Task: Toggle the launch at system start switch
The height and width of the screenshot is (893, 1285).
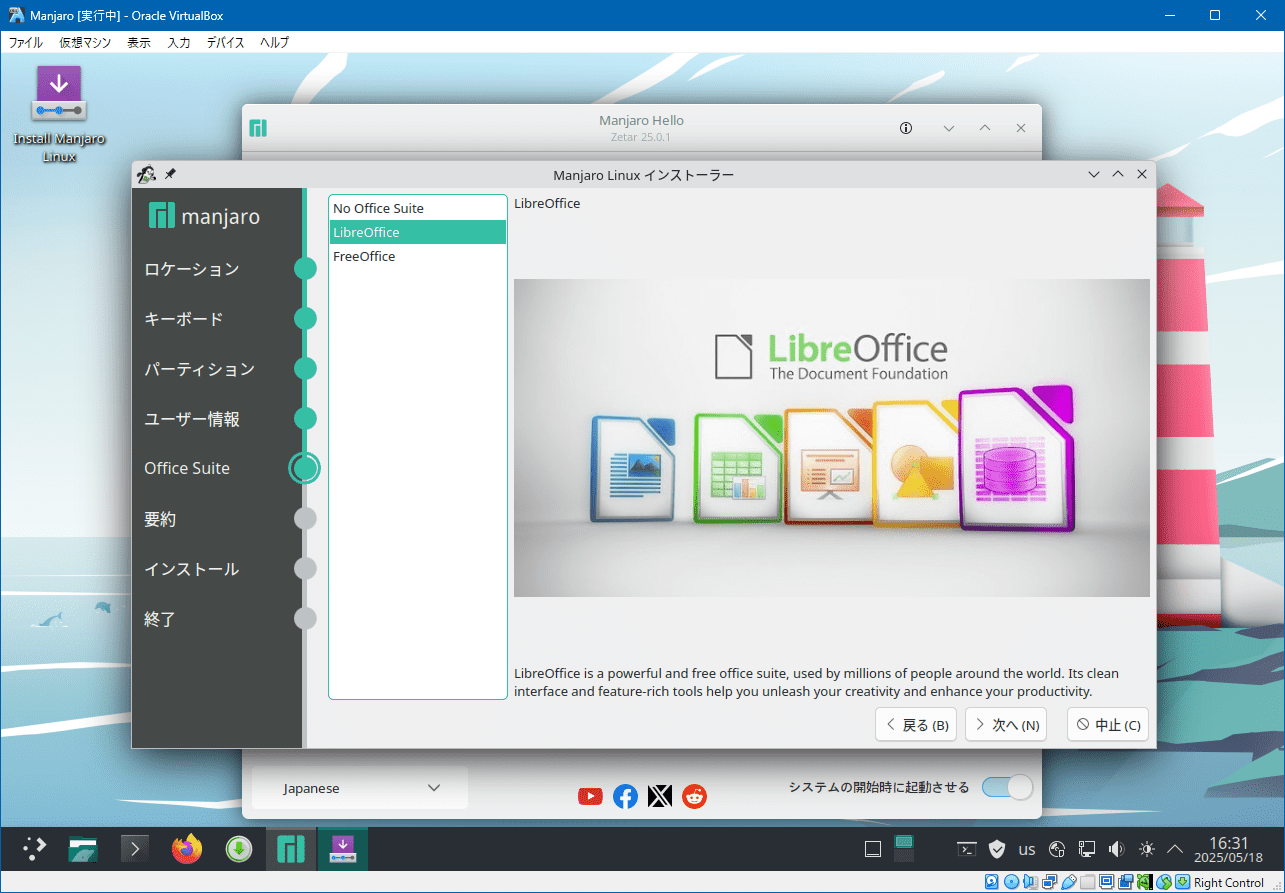Action: pos(1007,787)
